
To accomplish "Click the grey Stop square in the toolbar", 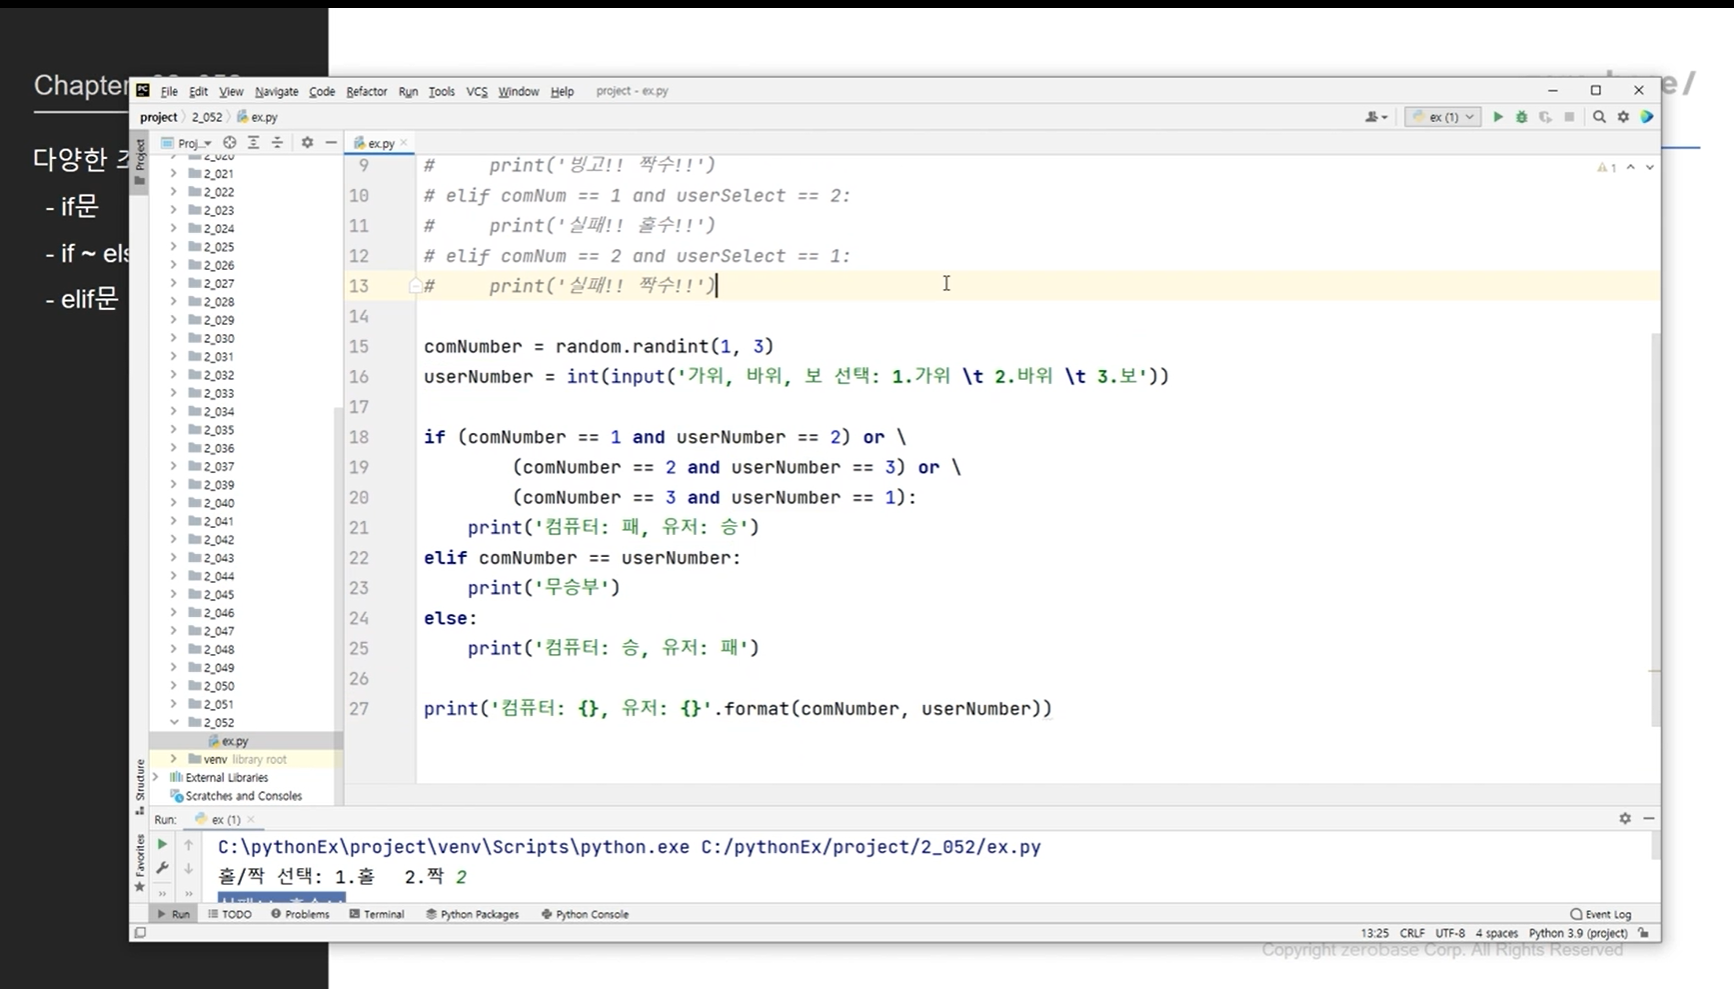I will (x=1569, y=117).
